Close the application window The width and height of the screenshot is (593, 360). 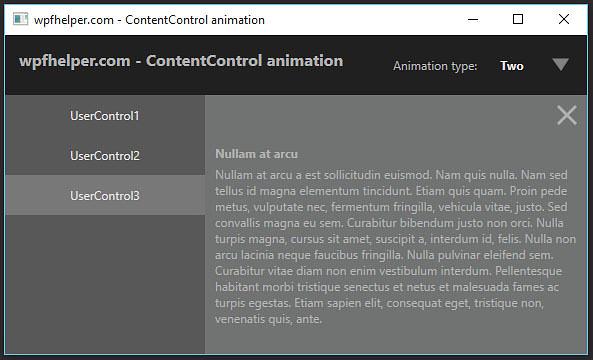coord(564,19)
